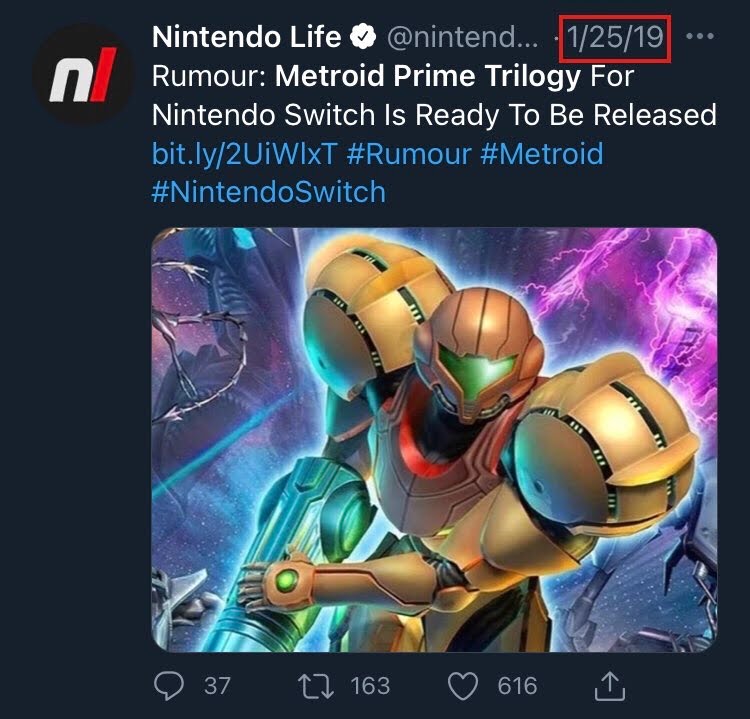Click the bold Metroid Prime Trilogy text
The width and height of the screenshot is (750, 719).
pos(427,76)
